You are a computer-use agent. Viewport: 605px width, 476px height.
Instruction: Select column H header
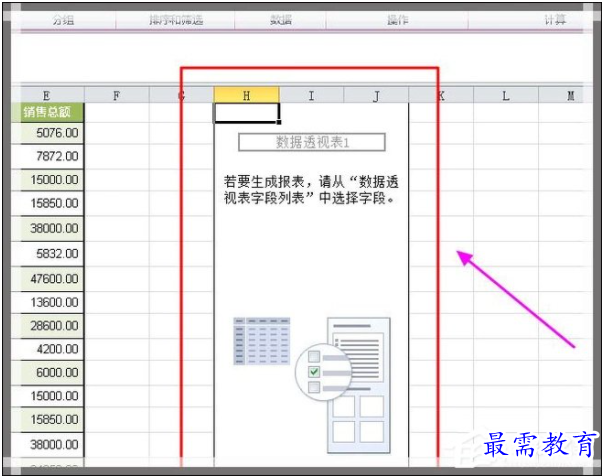coord(247,95)
